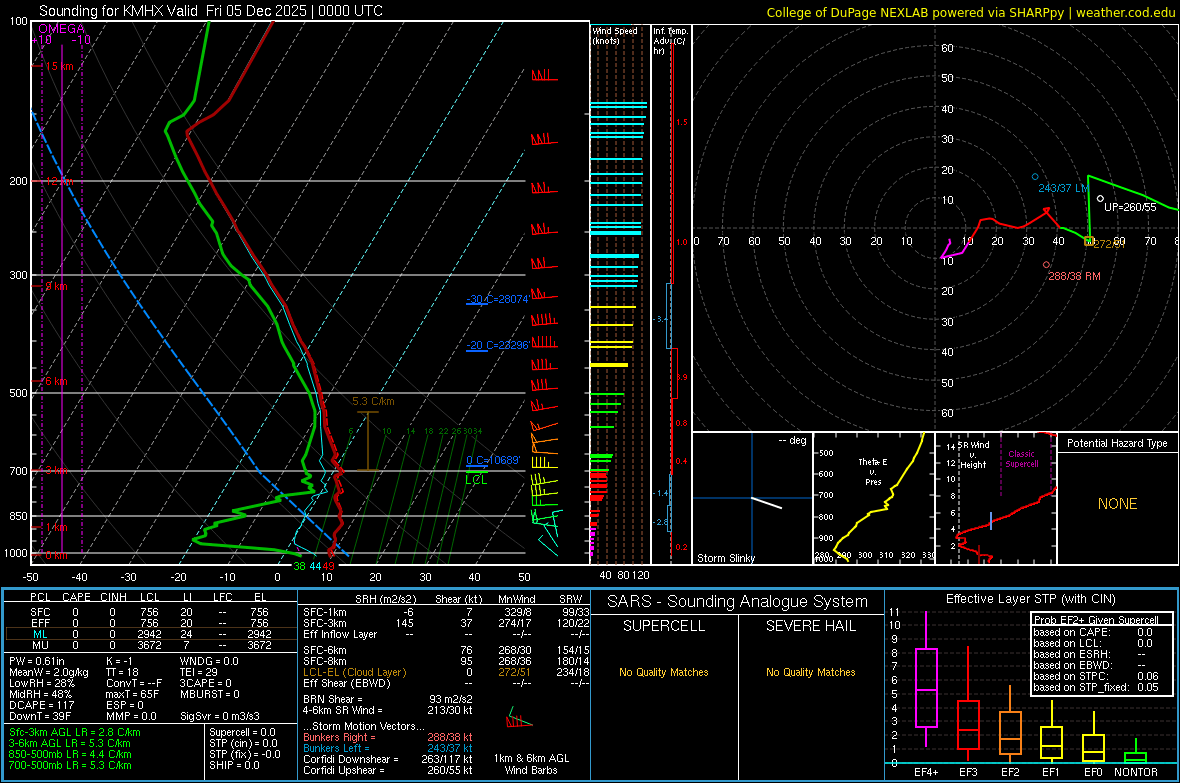The image size is (1180, 783).
Task: Select the 'Wind Speed (knots)' panel header
Action: (x=614, y=35)
